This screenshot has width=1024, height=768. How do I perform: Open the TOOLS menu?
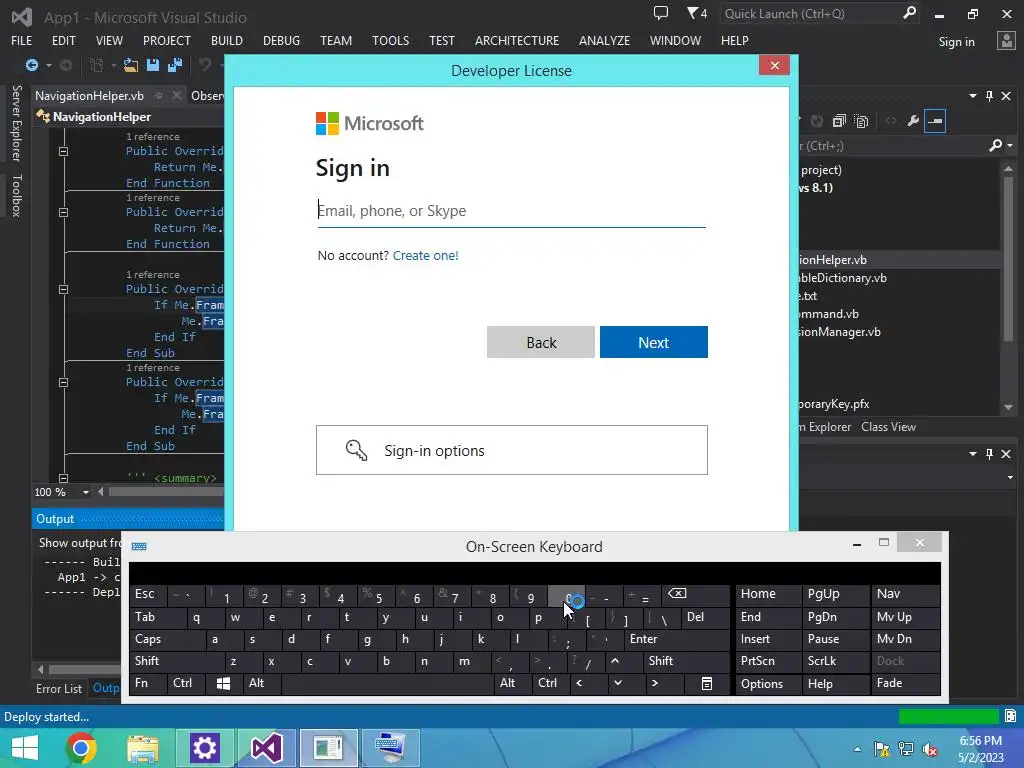pyautogui.click(x=391, y=40)
